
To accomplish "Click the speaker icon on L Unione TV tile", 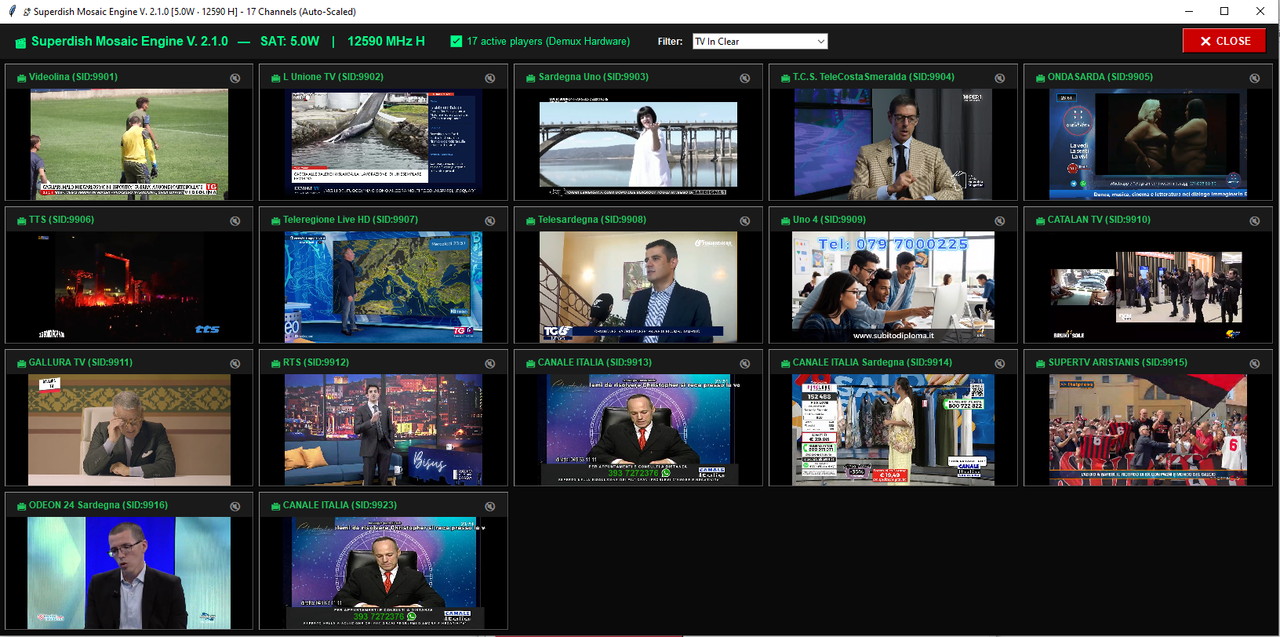I will 490,78.
